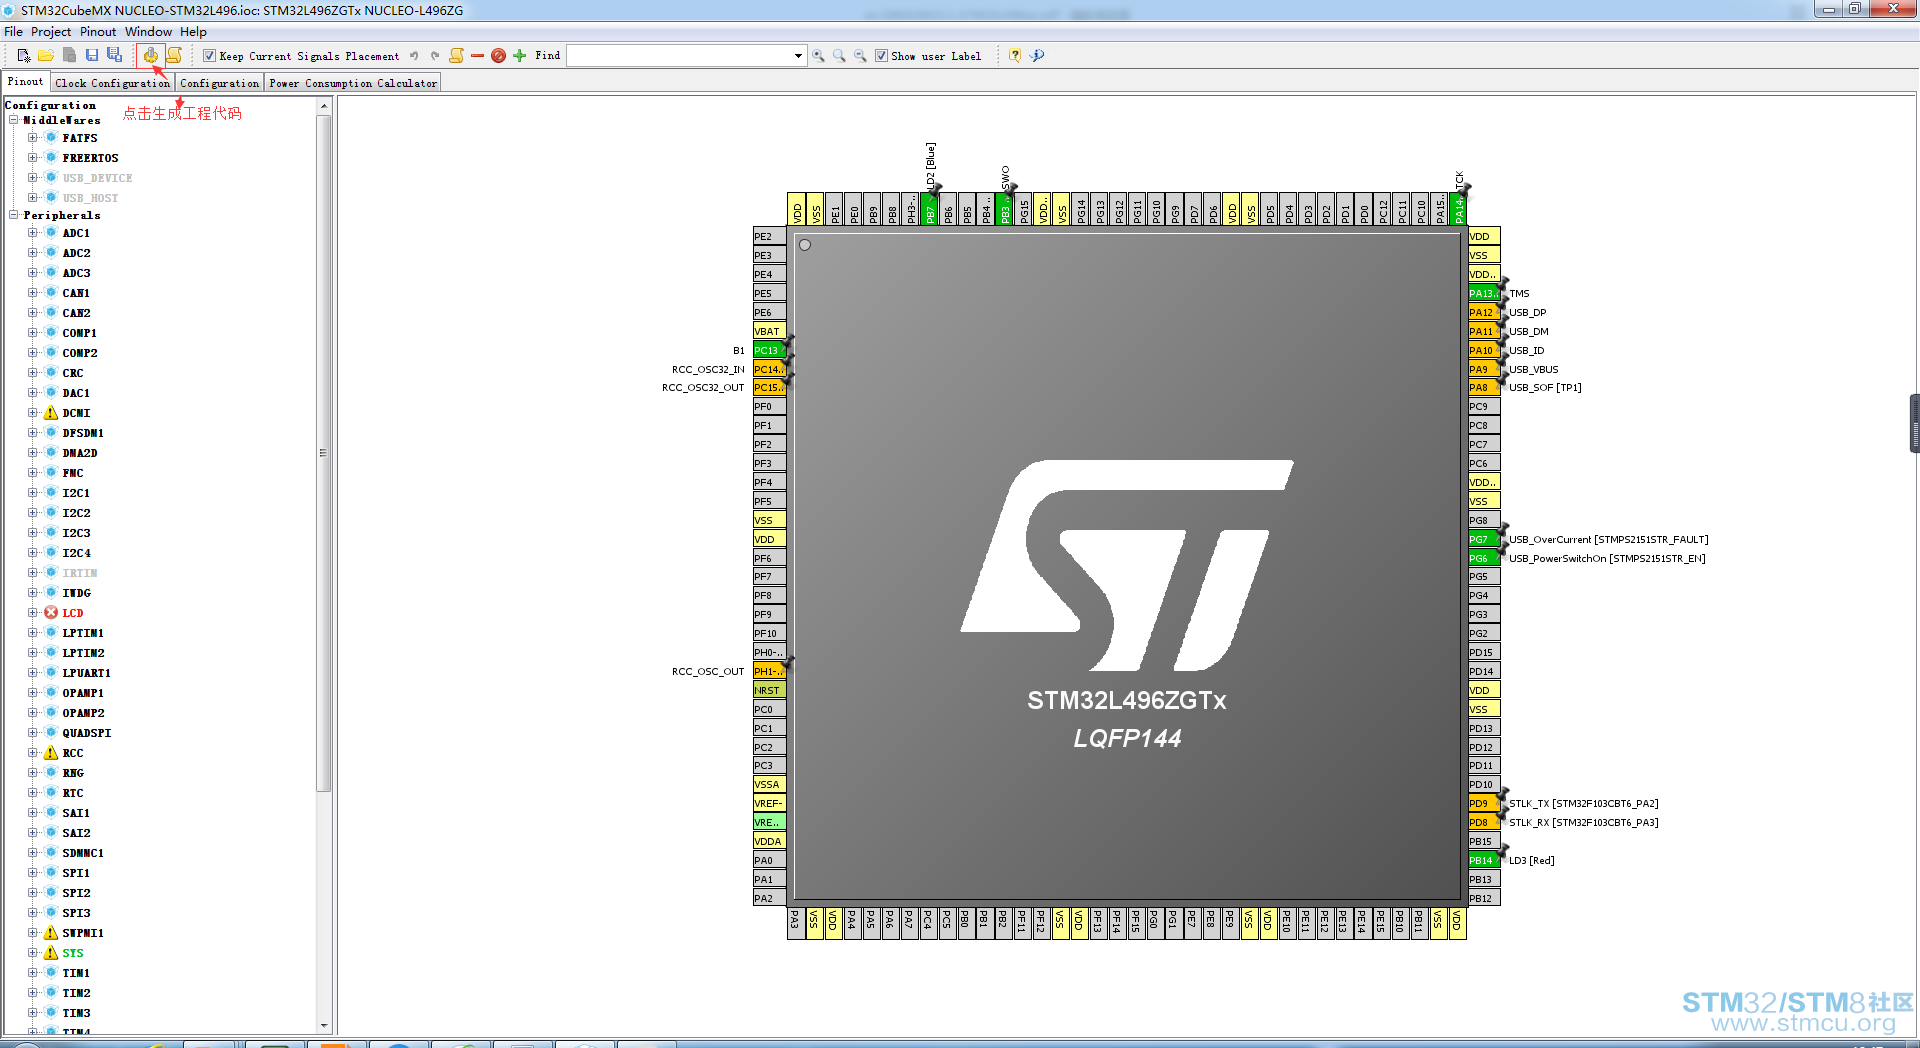Click the New Project toolbar icon
Image resolution: width=1920 pixels, height=1048 pixels.
point(23,55)
